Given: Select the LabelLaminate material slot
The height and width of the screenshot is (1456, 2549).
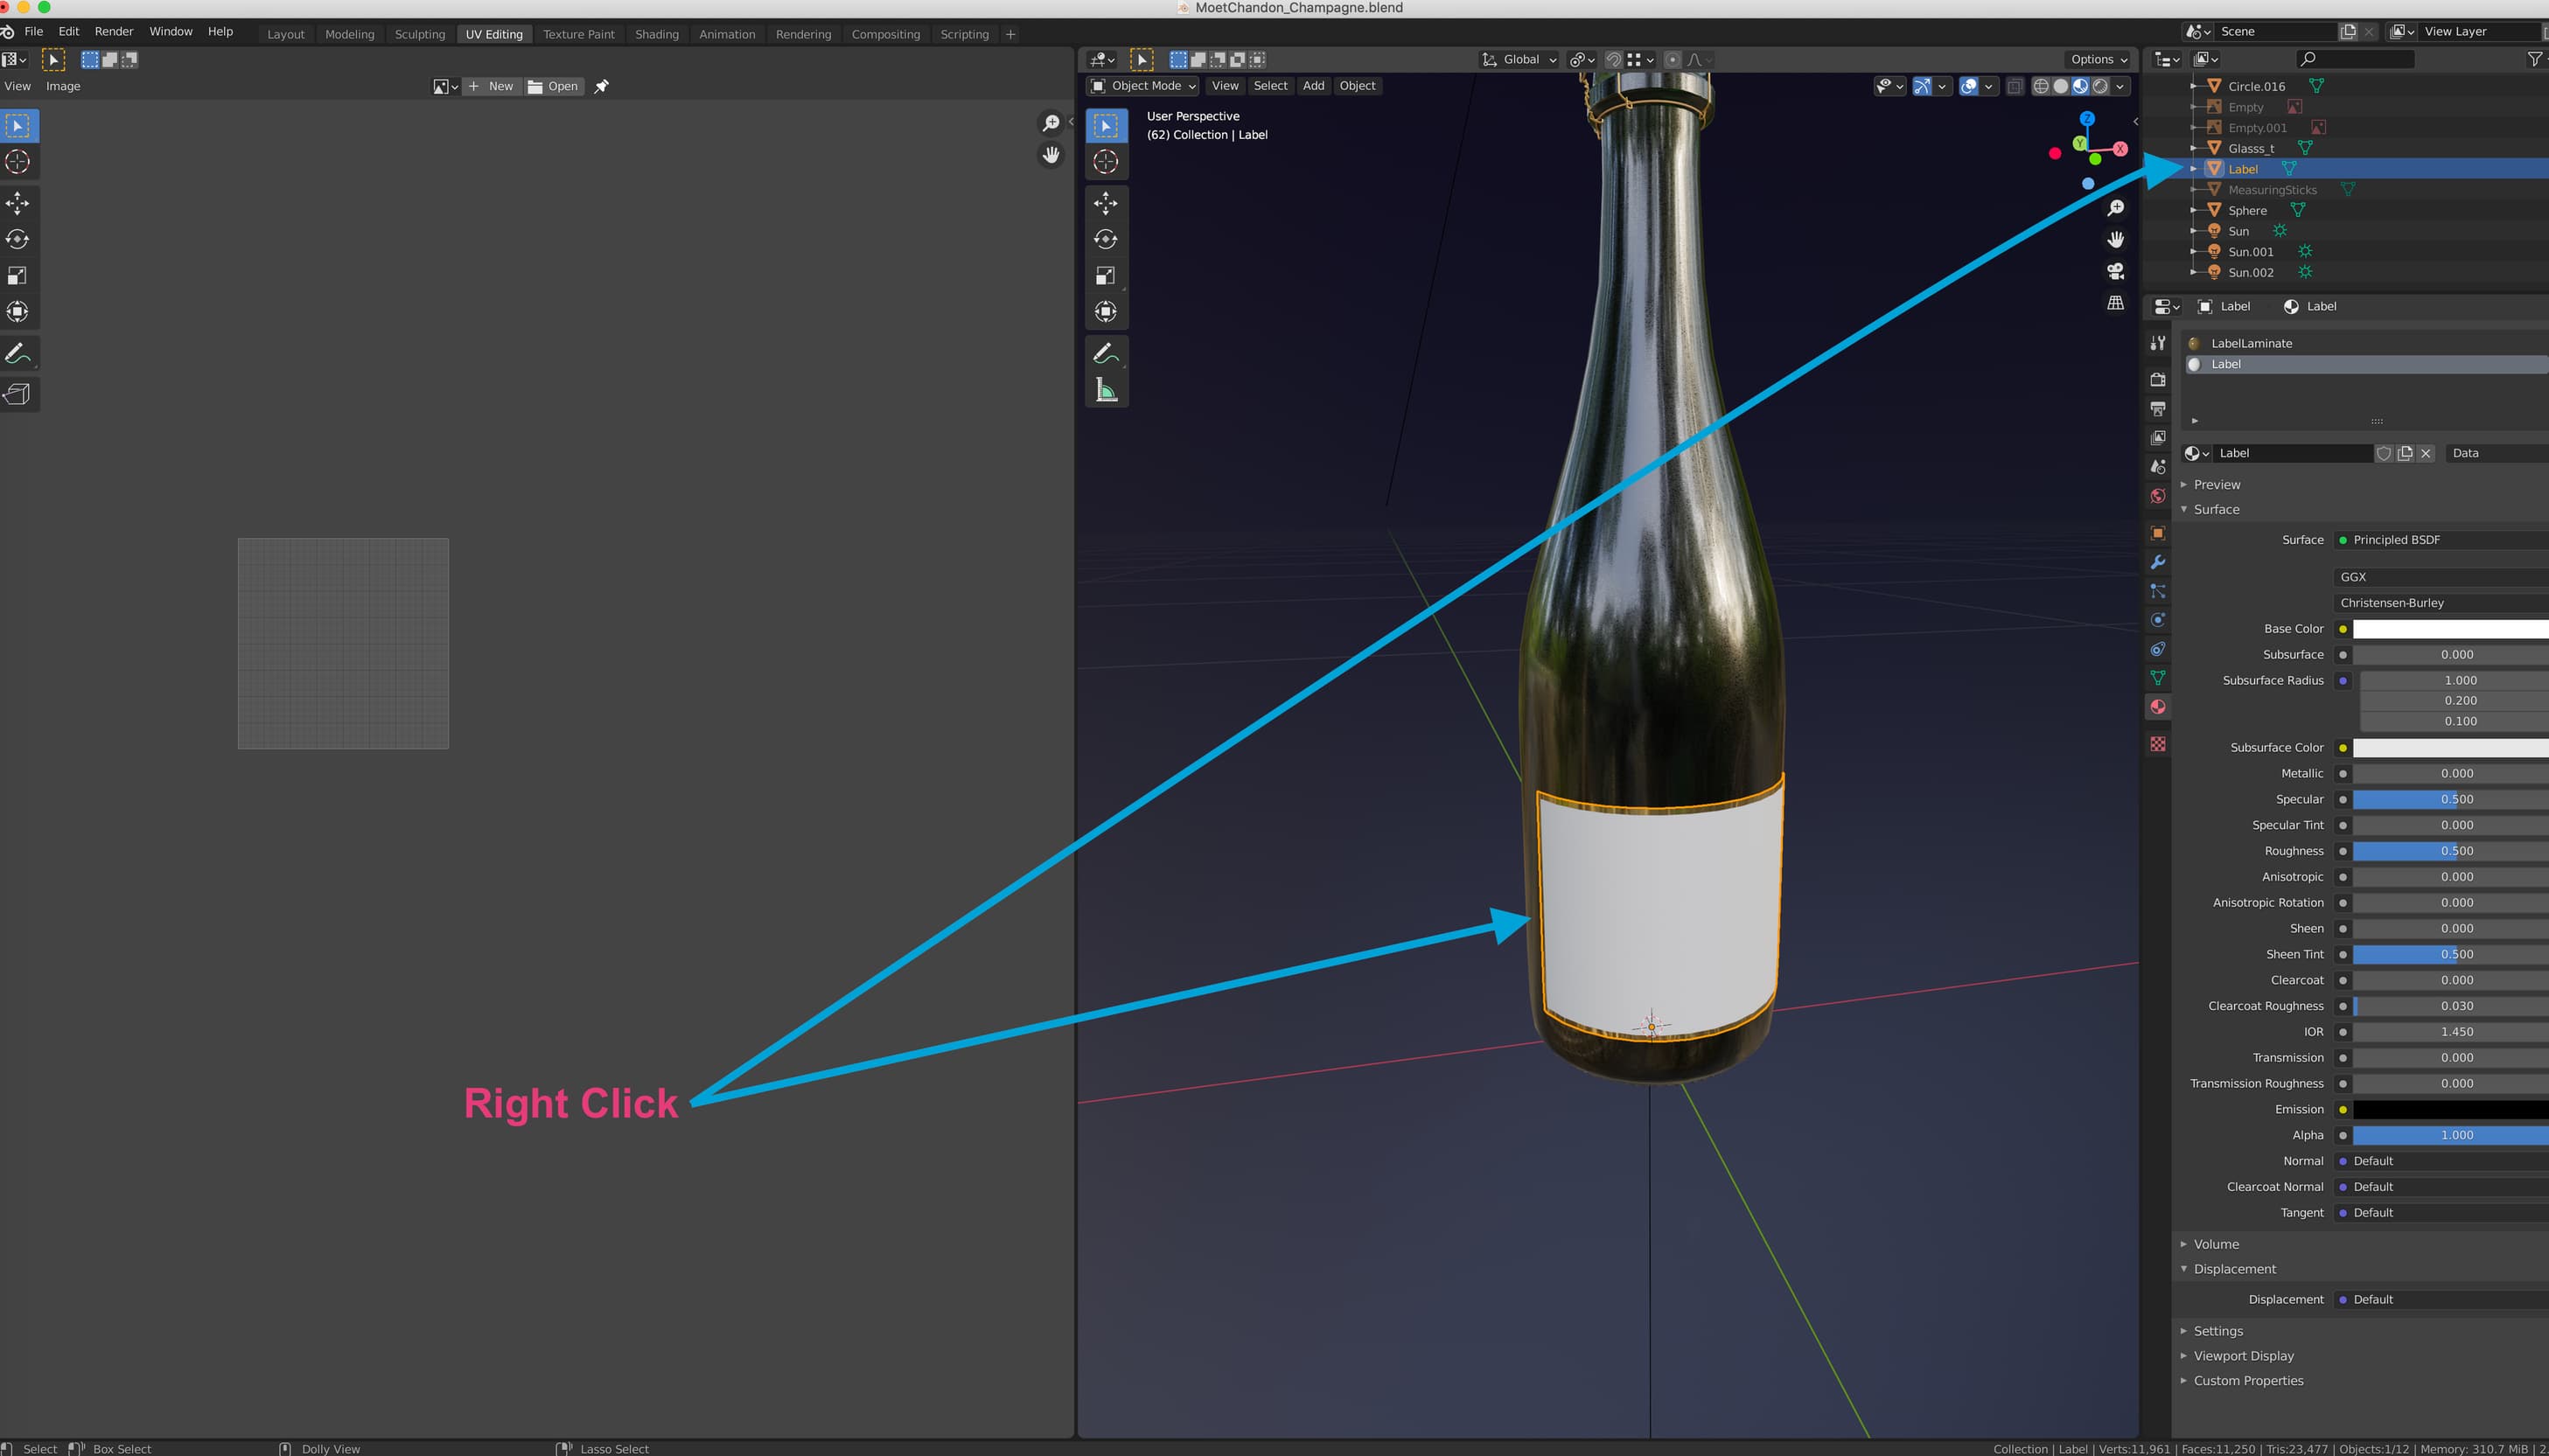Looking at the screenshot, I should (x=2367, y=344).
